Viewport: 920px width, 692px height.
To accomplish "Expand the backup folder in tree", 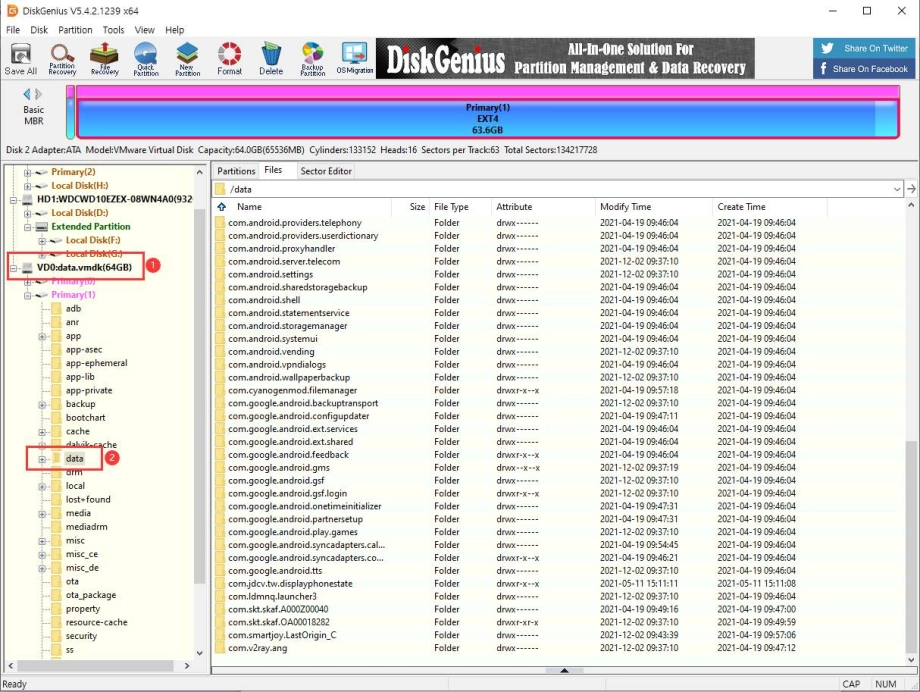I will pyautogui.click(x=42, y=404).
